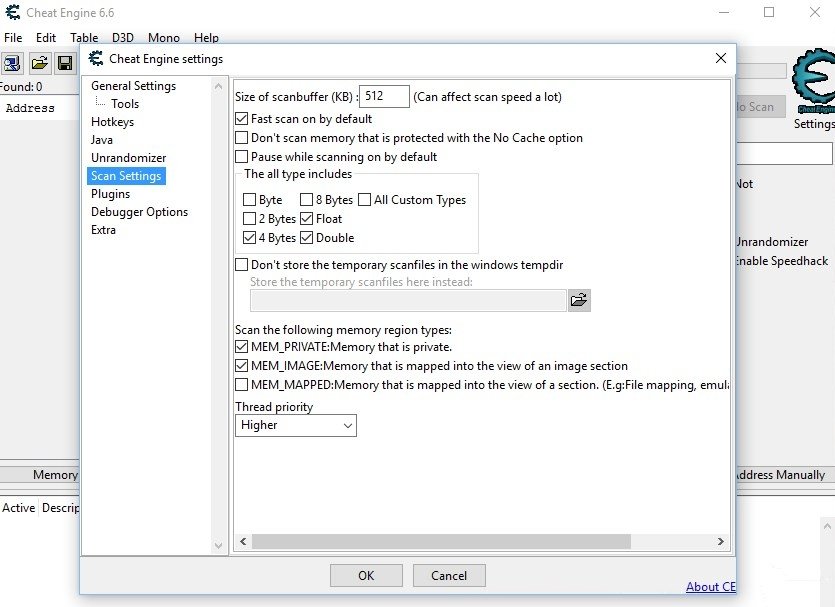Select Extra settings page
This screenshot has height=607, width=835.
point(103,230)
